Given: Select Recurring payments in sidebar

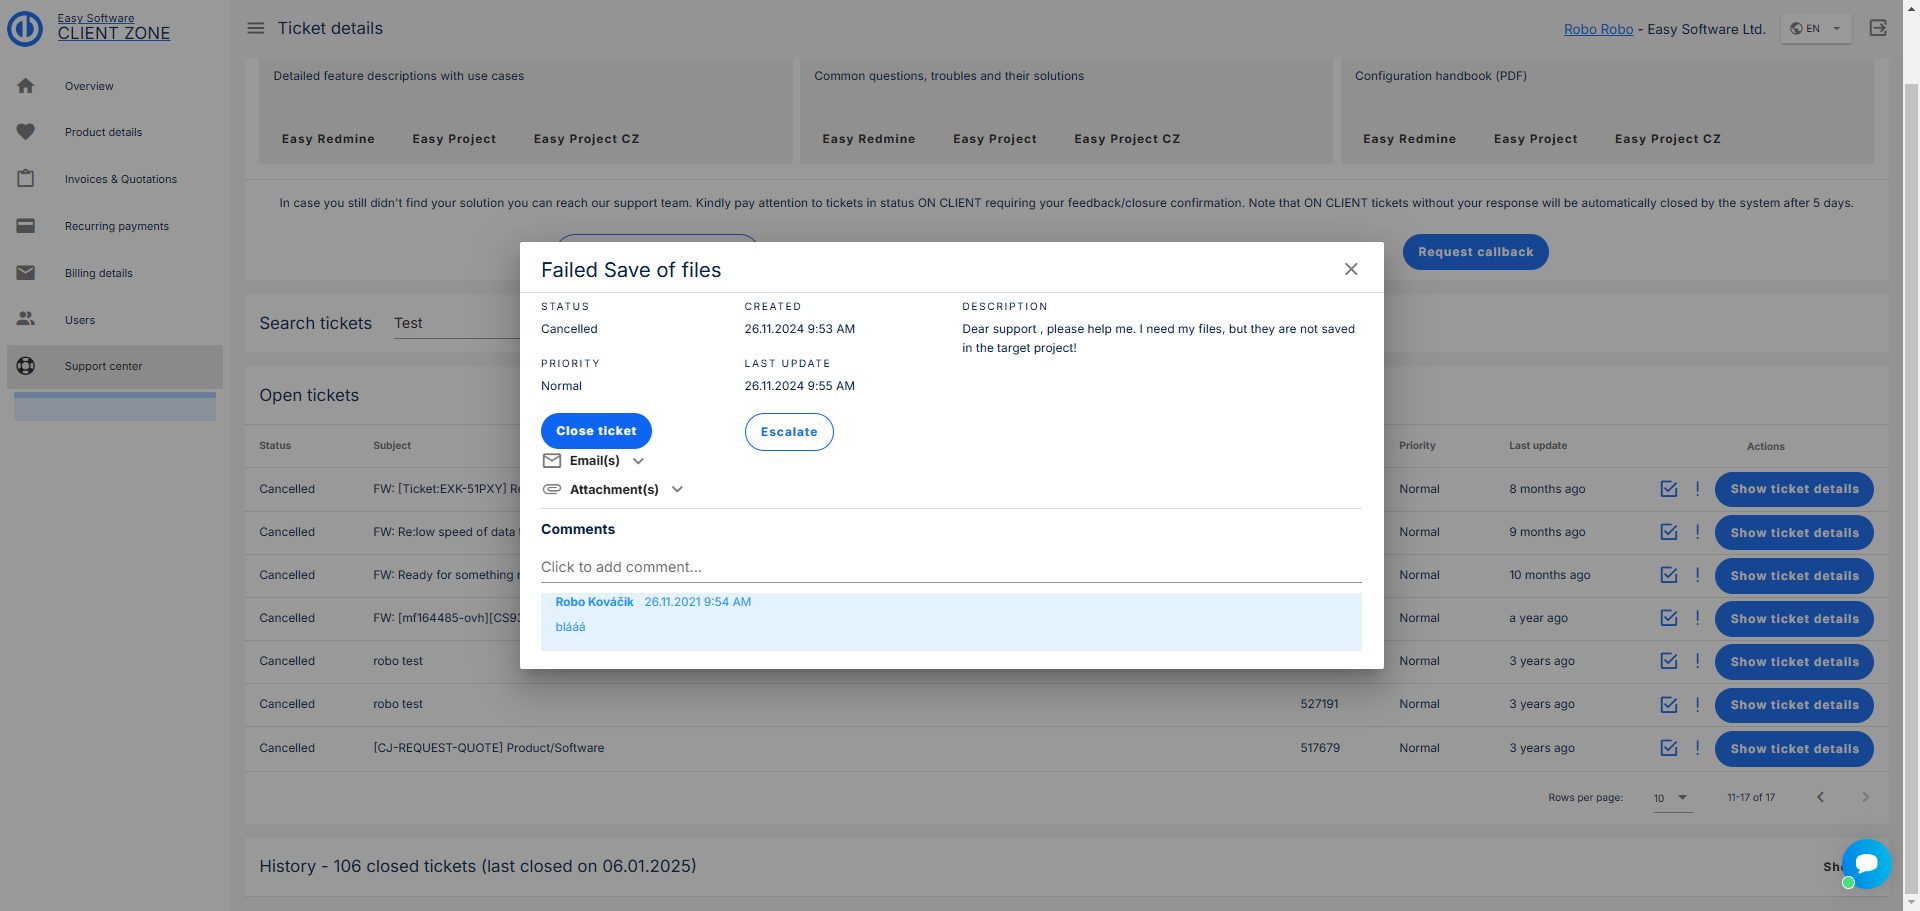Looking at the screenshot, I should point(116,226).
